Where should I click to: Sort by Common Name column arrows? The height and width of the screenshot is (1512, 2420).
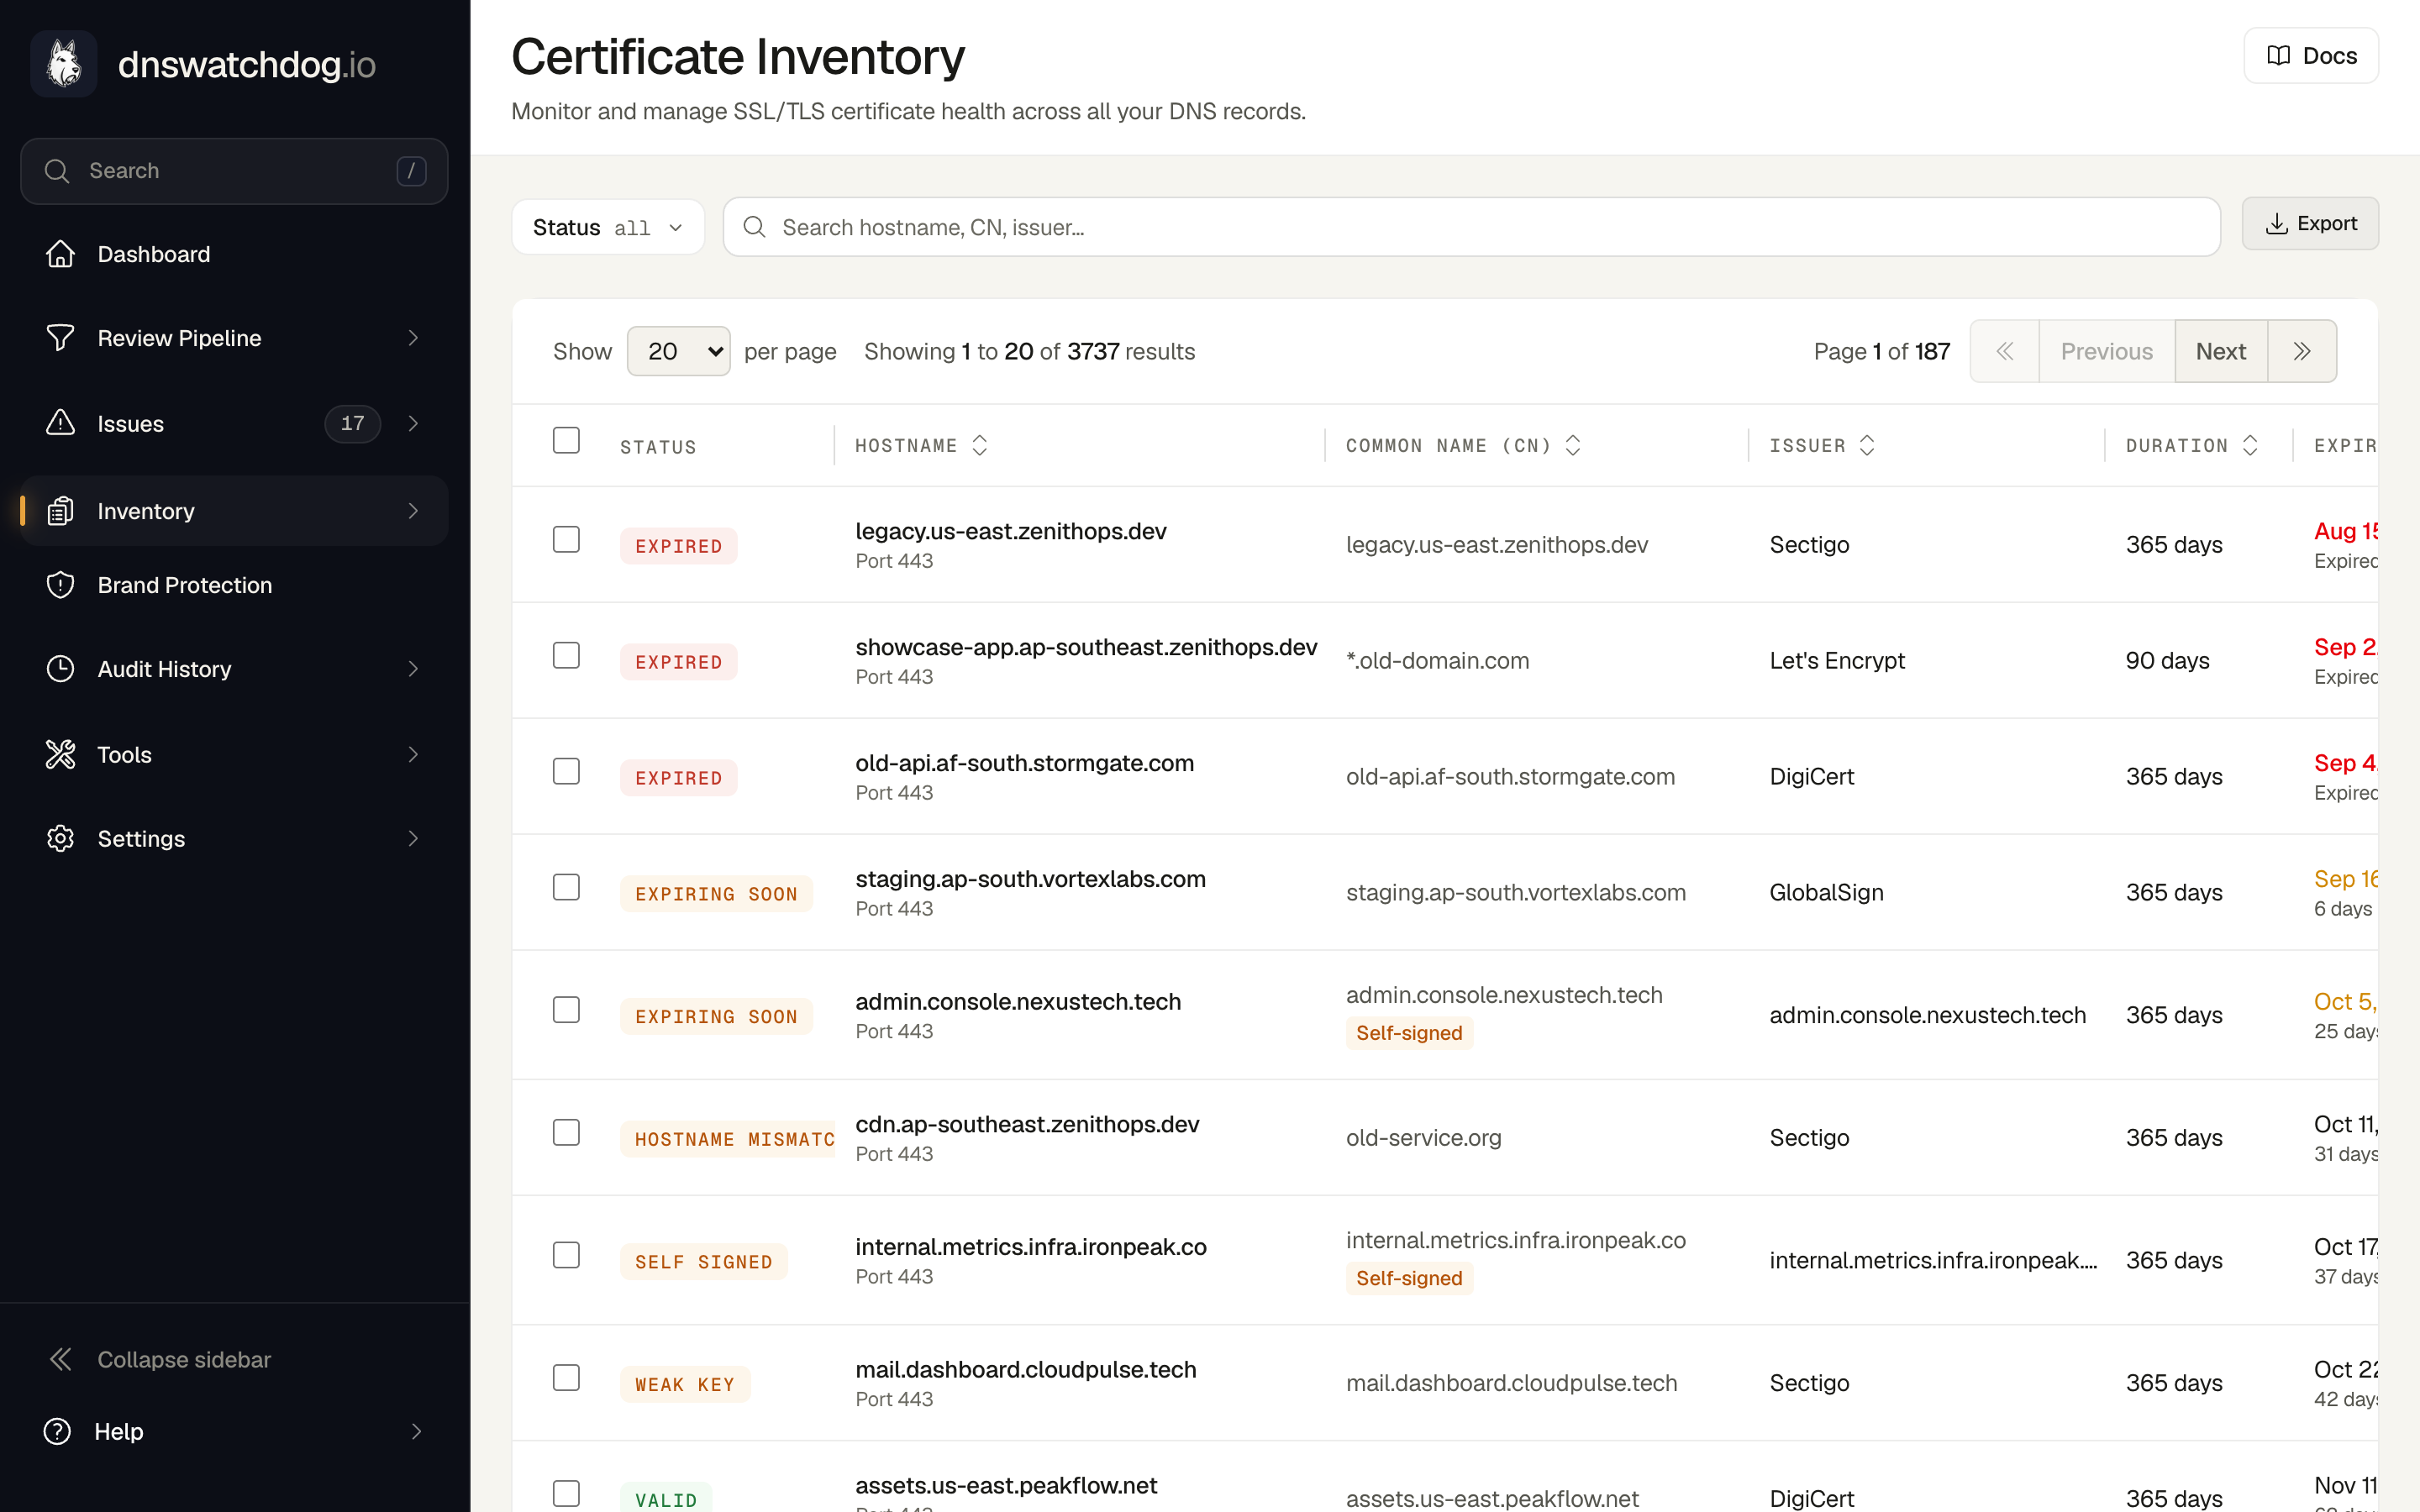tap(1573, 445)
